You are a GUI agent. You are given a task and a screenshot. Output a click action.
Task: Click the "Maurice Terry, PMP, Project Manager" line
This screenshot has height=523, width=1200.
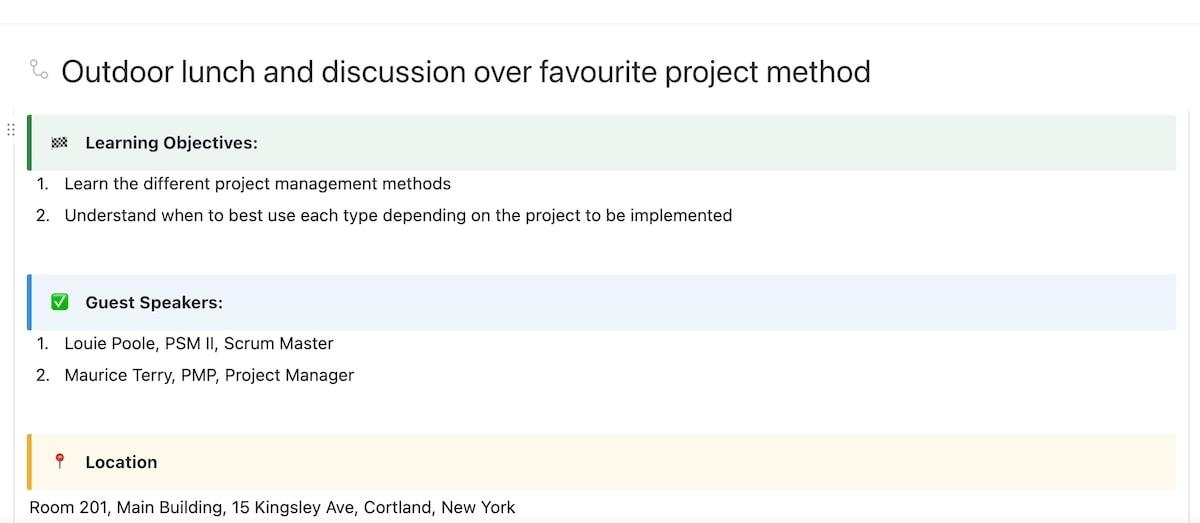[x=209, y=375]
